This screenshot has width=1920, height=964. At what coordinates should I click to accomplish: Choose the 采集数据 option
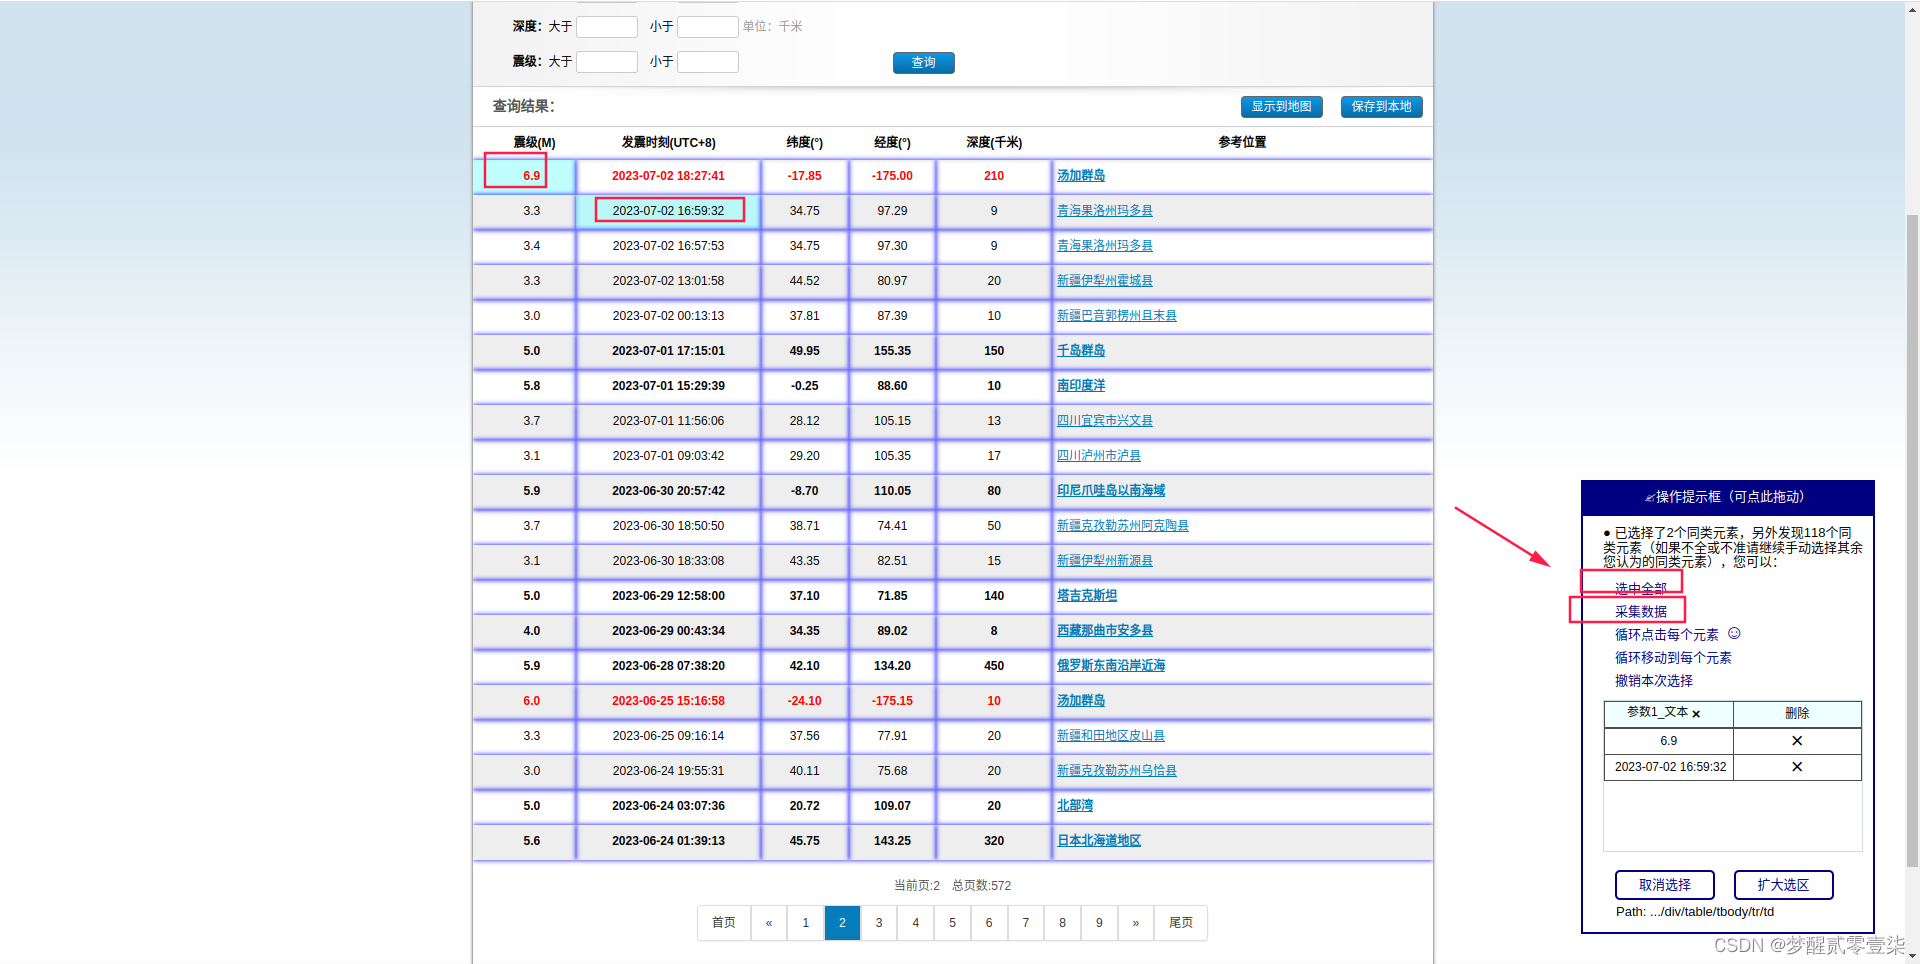tap(1640, 611)
